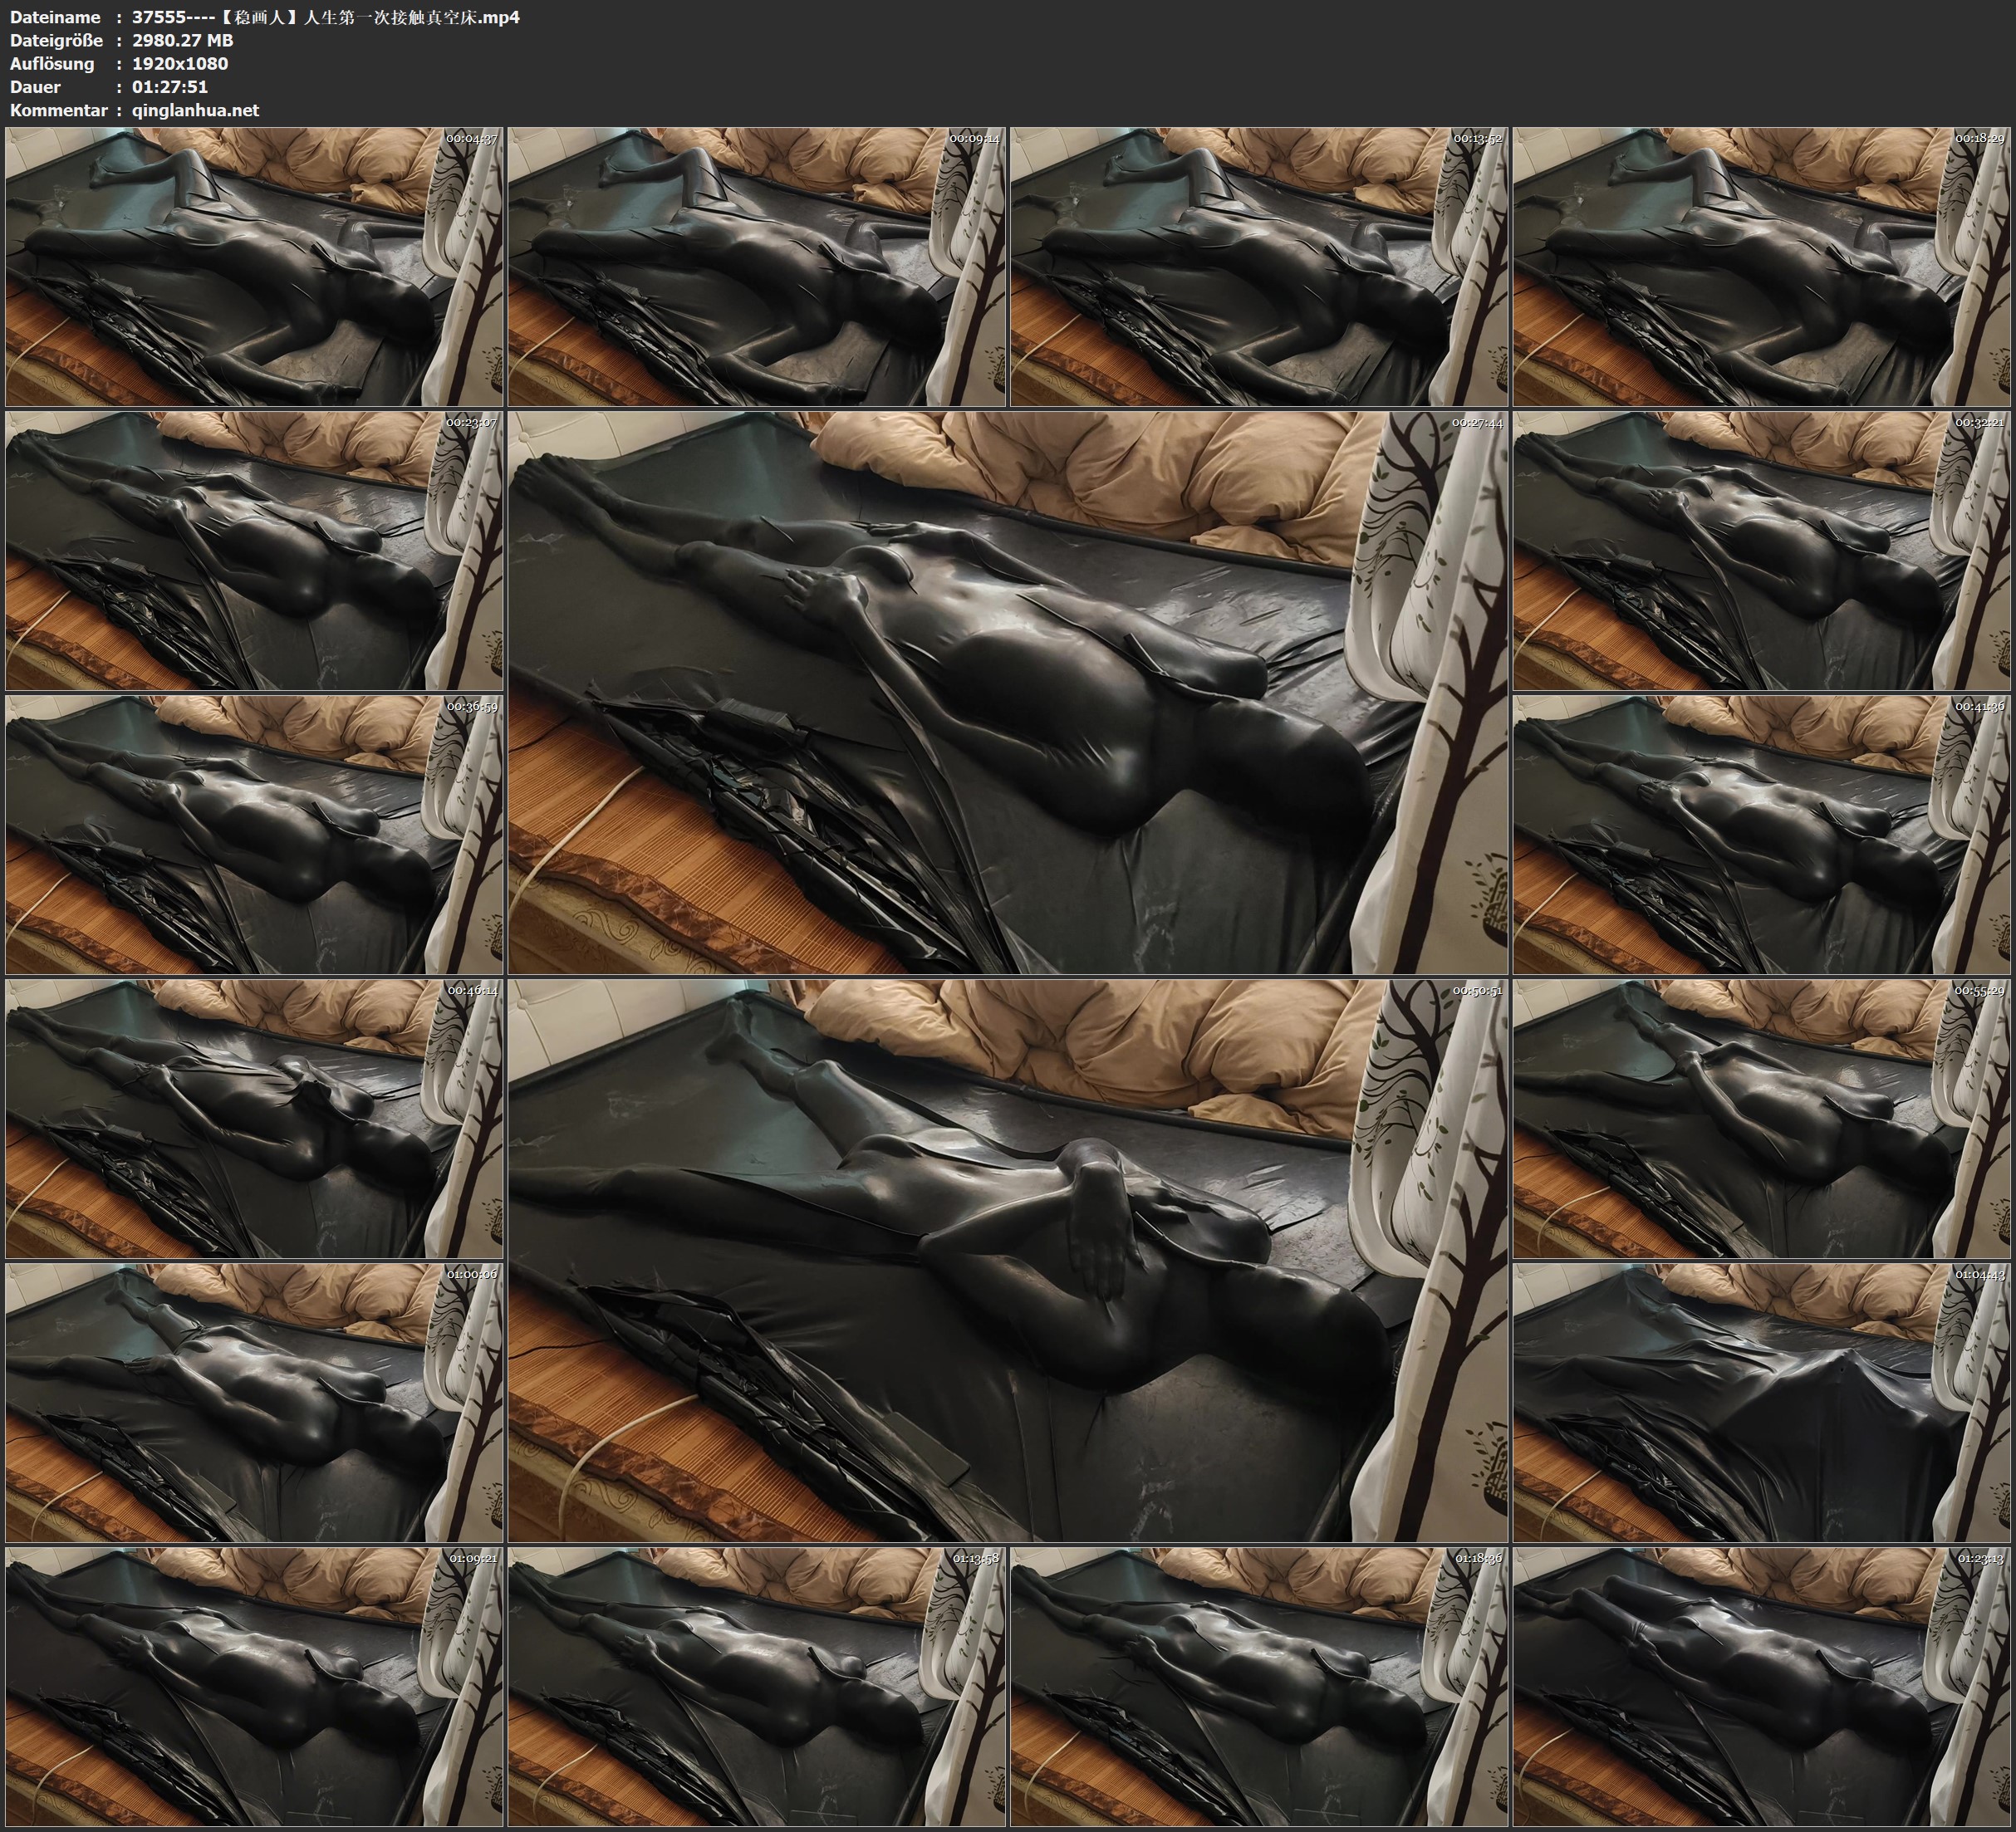Click the 1920x1080 resolution value
Image resolution: width=2016 pixels, height=1832 pixels.
180,63
